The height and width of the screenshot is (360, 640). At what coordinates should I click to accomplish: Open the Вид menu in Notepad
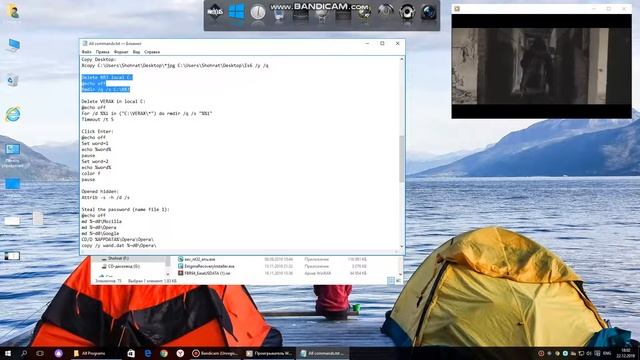click(x=136, y=52)
